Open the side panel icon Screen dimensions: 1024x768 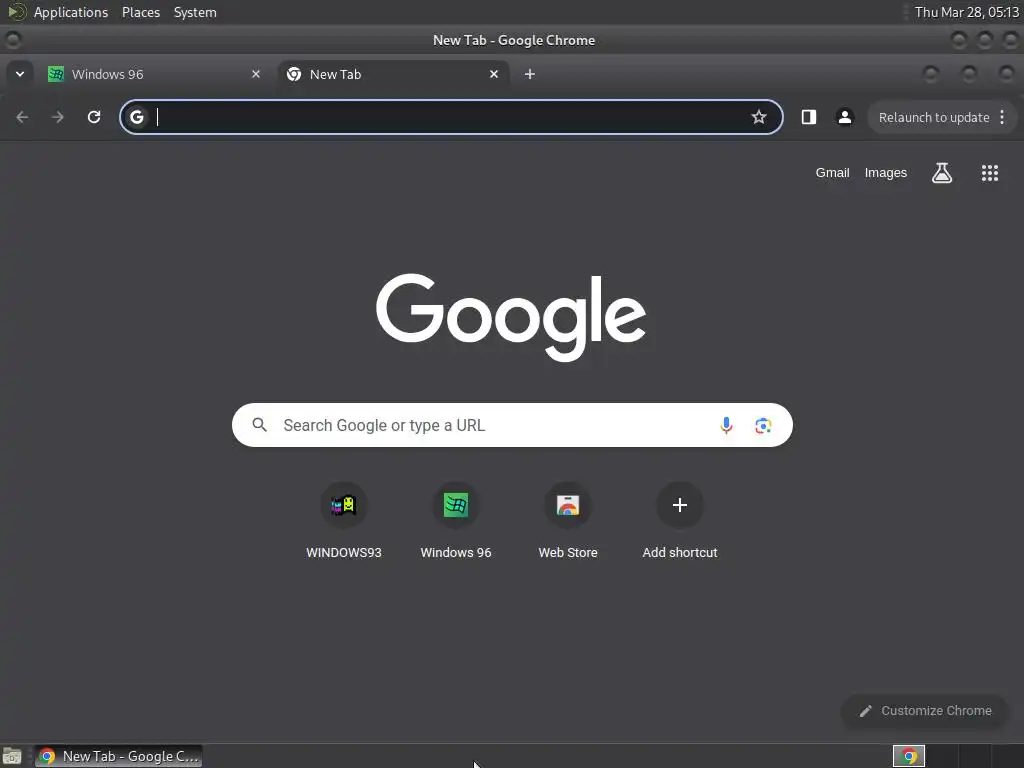point(808,117)
